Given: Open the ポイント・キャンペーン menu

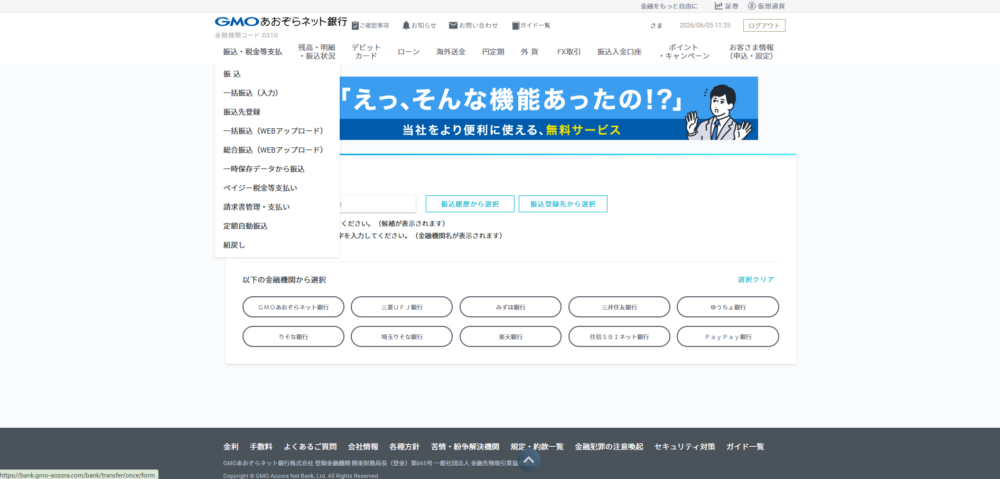Looking at the screenshot, I should click(684, 52).
